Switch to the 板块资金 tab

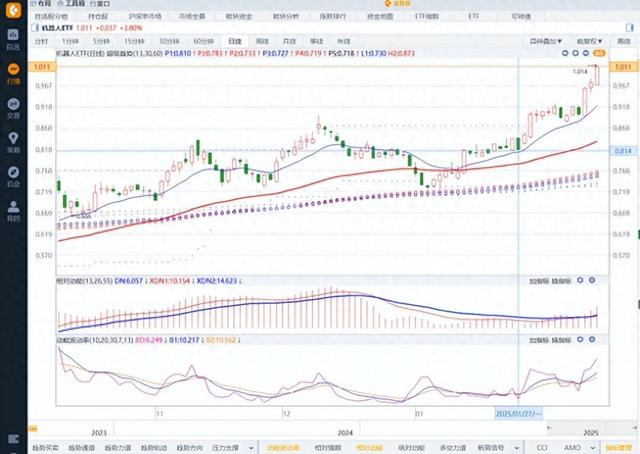[x=239, y=16]
